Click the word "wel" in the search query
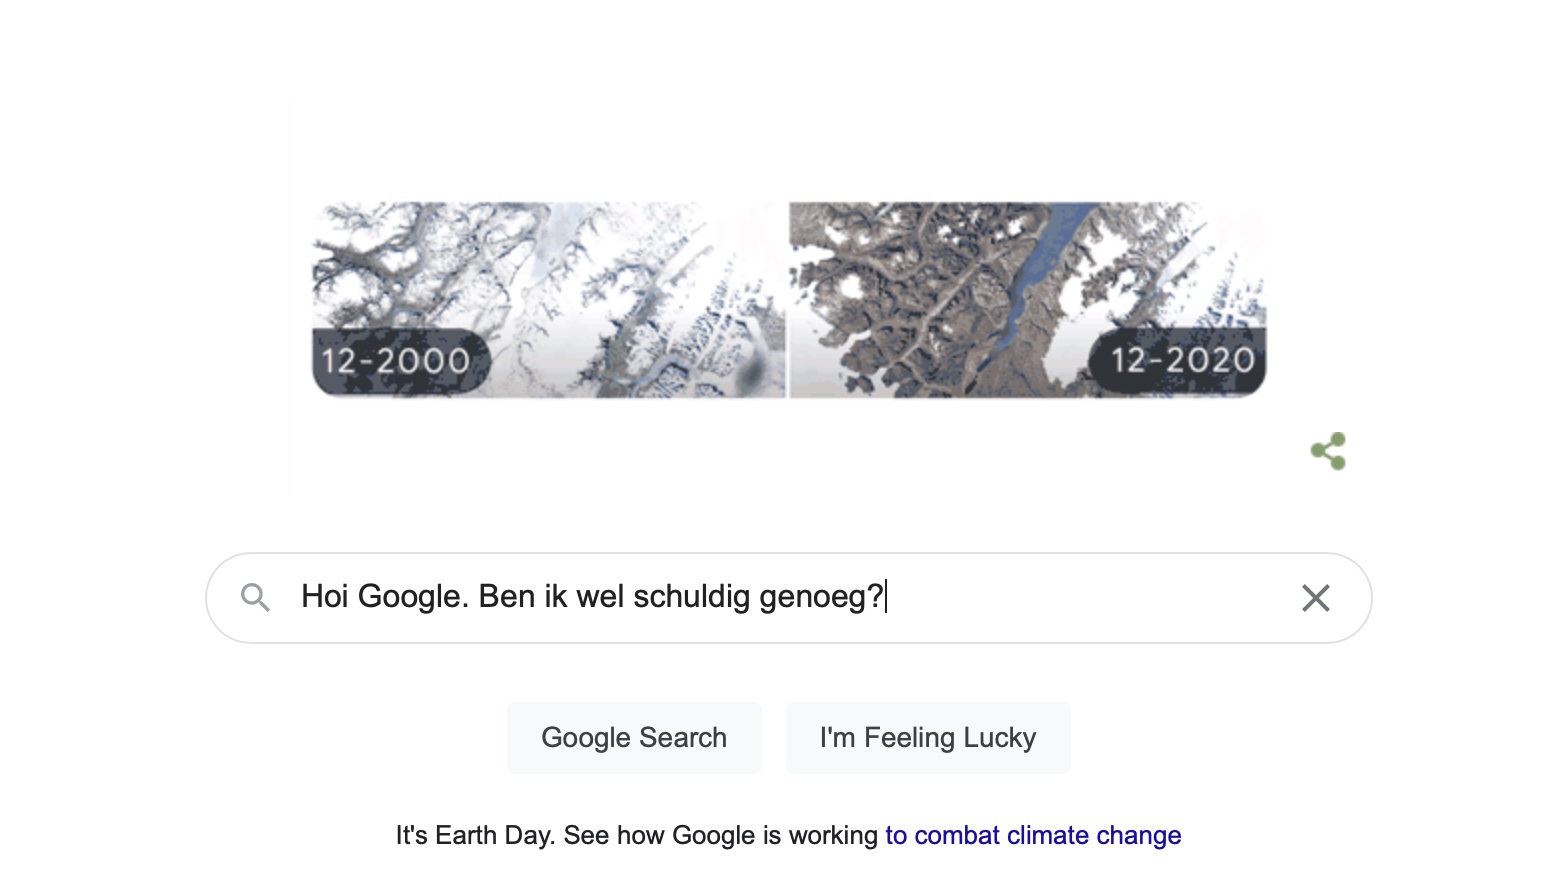1564x892 pixels. point(600,597)
